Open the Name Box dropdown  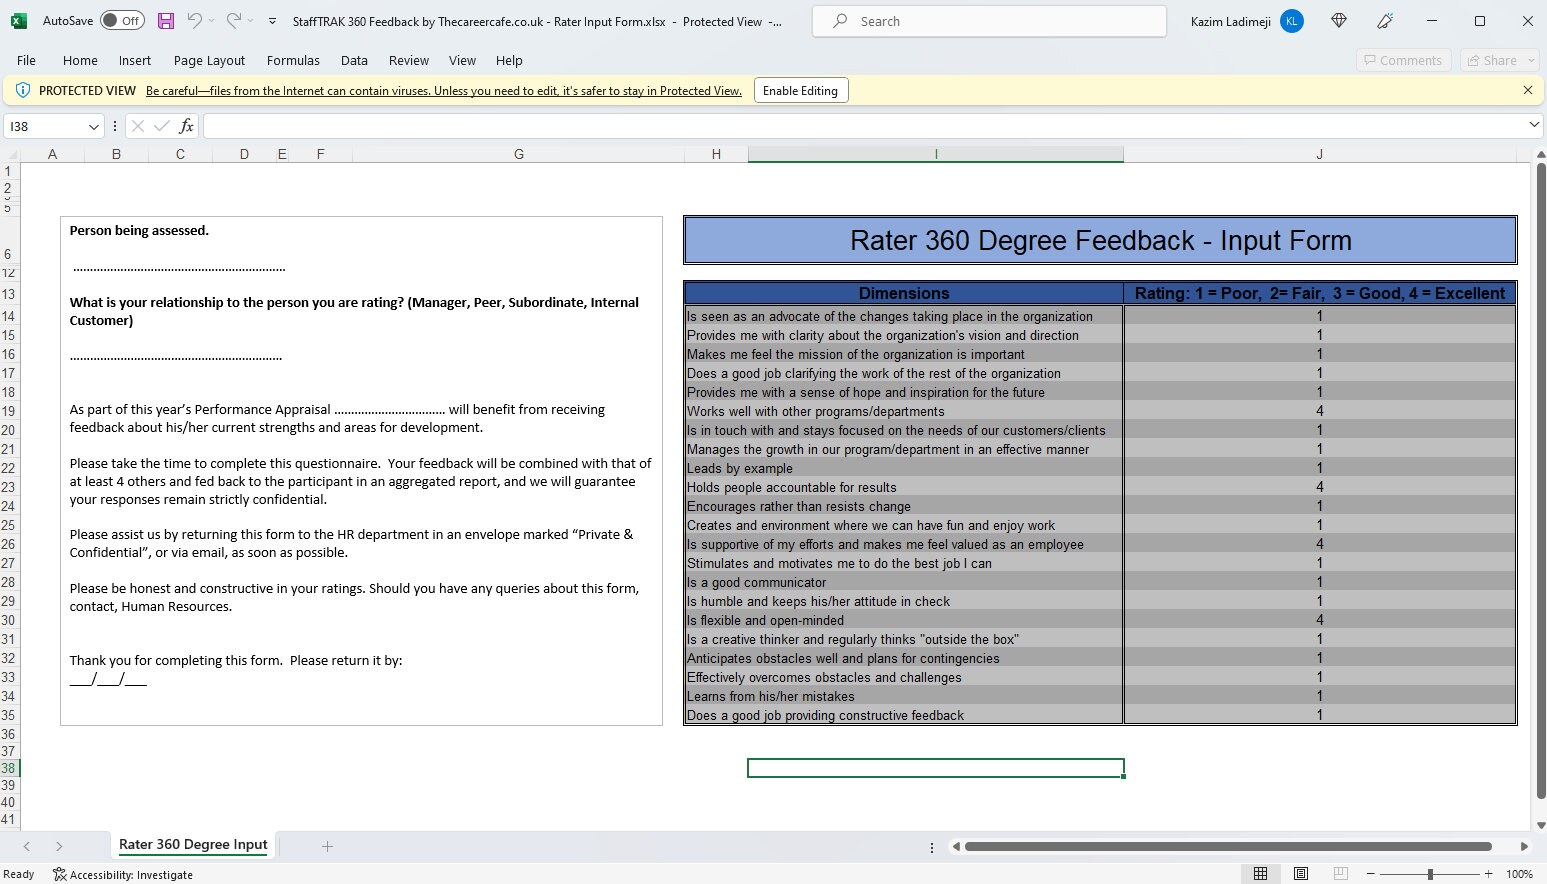click(93, 126)
